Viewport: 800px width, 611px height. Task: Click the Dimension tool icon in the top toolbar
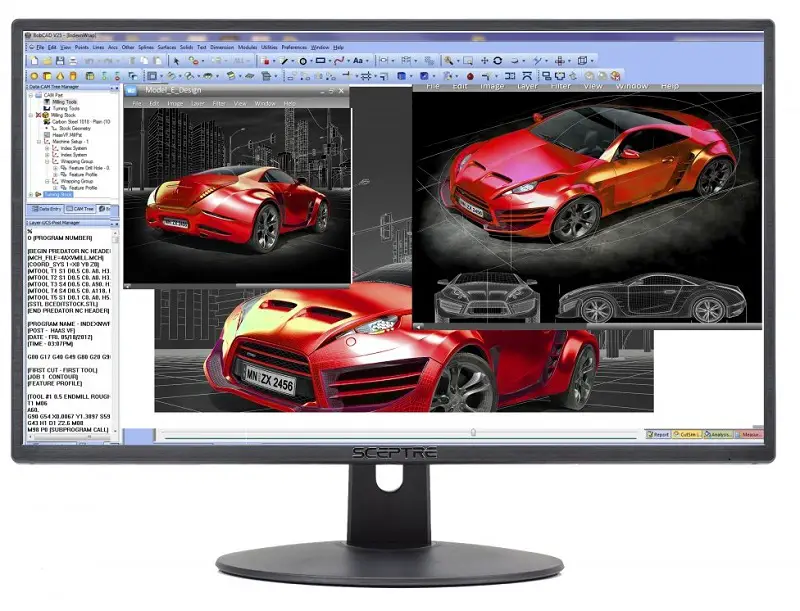[384, 61]
